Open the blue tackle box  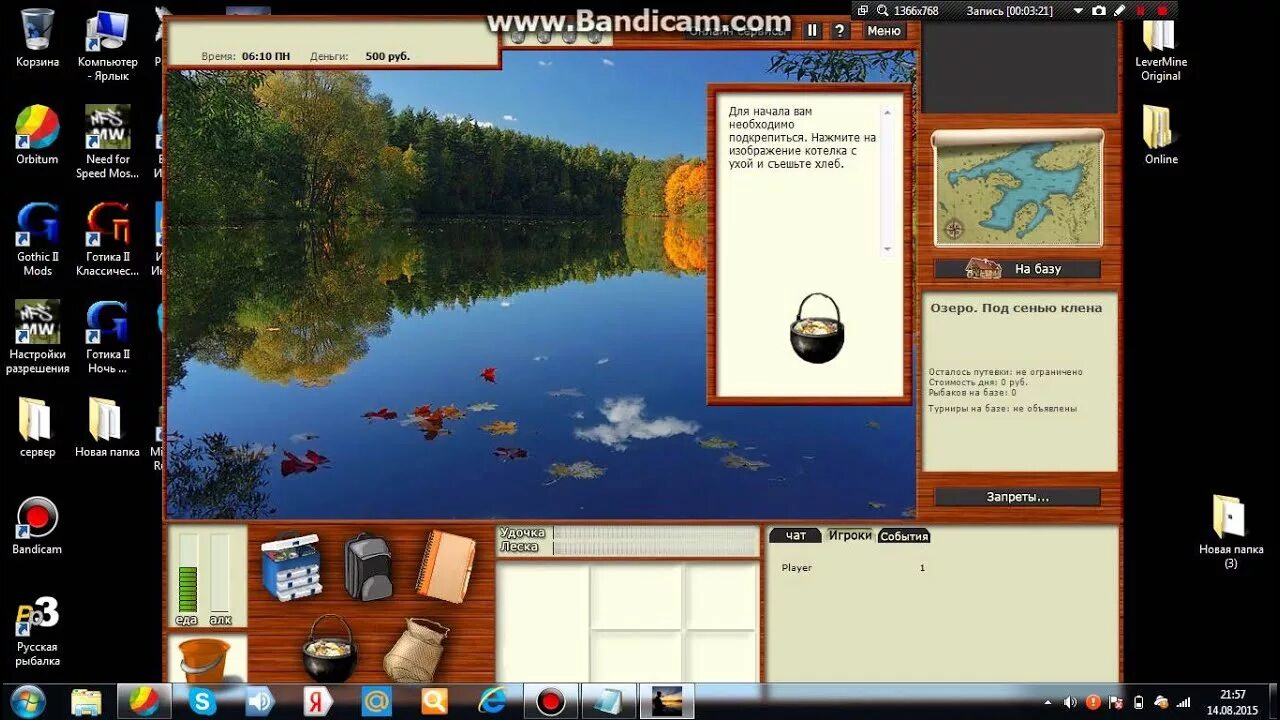291,567
